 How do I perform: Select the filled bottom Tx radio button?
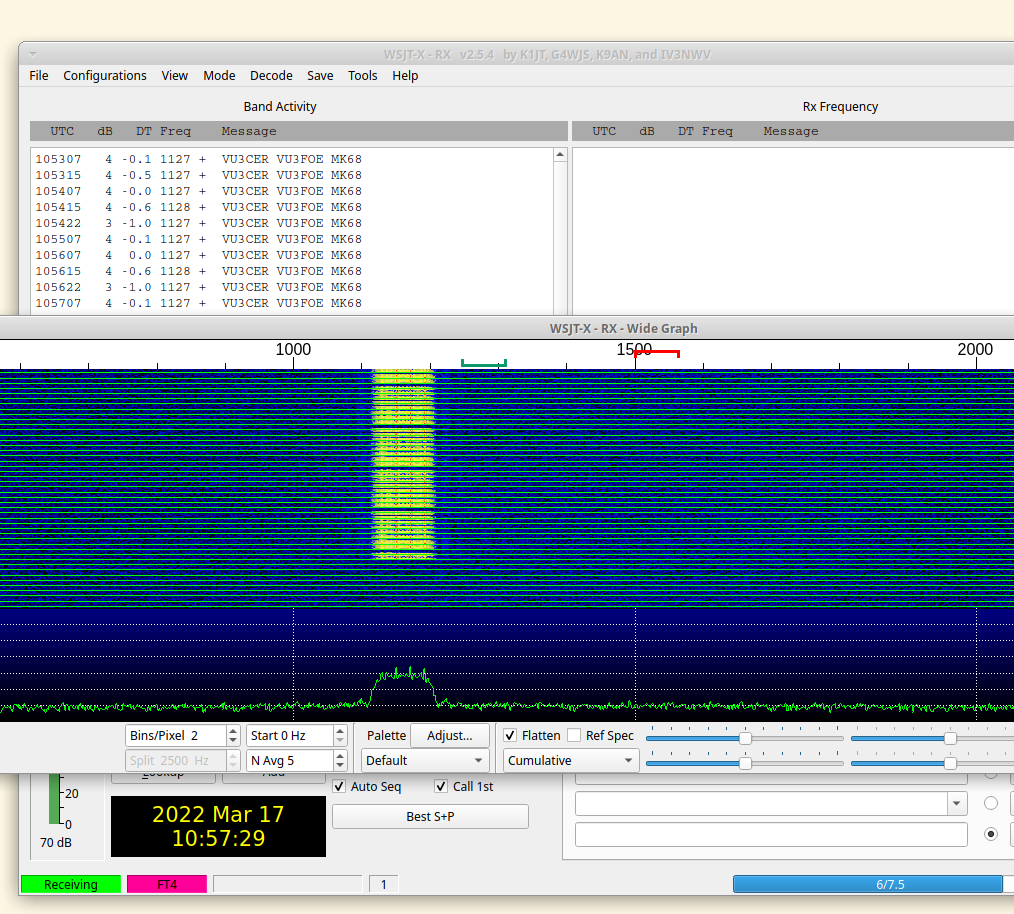coord(990,834)
